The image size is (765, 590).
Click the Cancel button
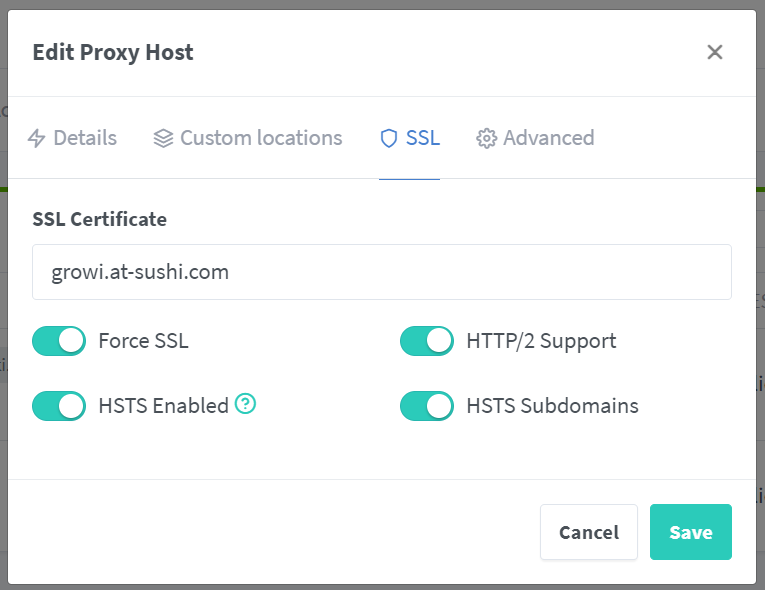[x=589, y=532]
